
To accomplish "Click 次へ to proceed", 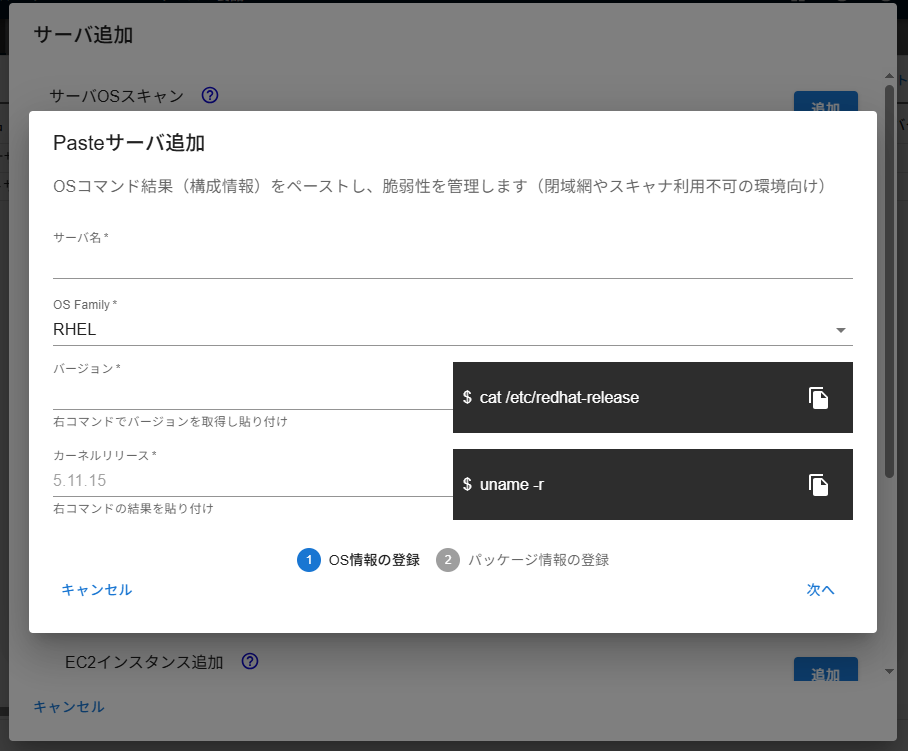I will (820, 589).
